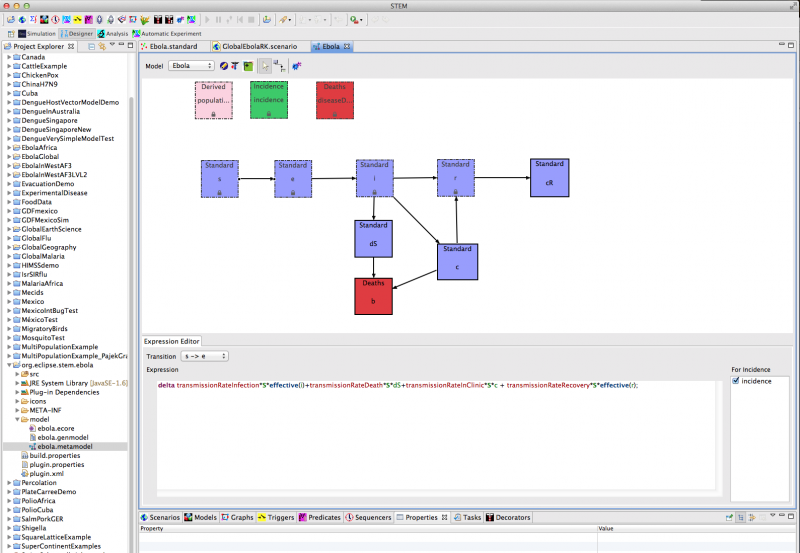Expand the src folder
Screen dimensions: 800x553
[17, 374]
